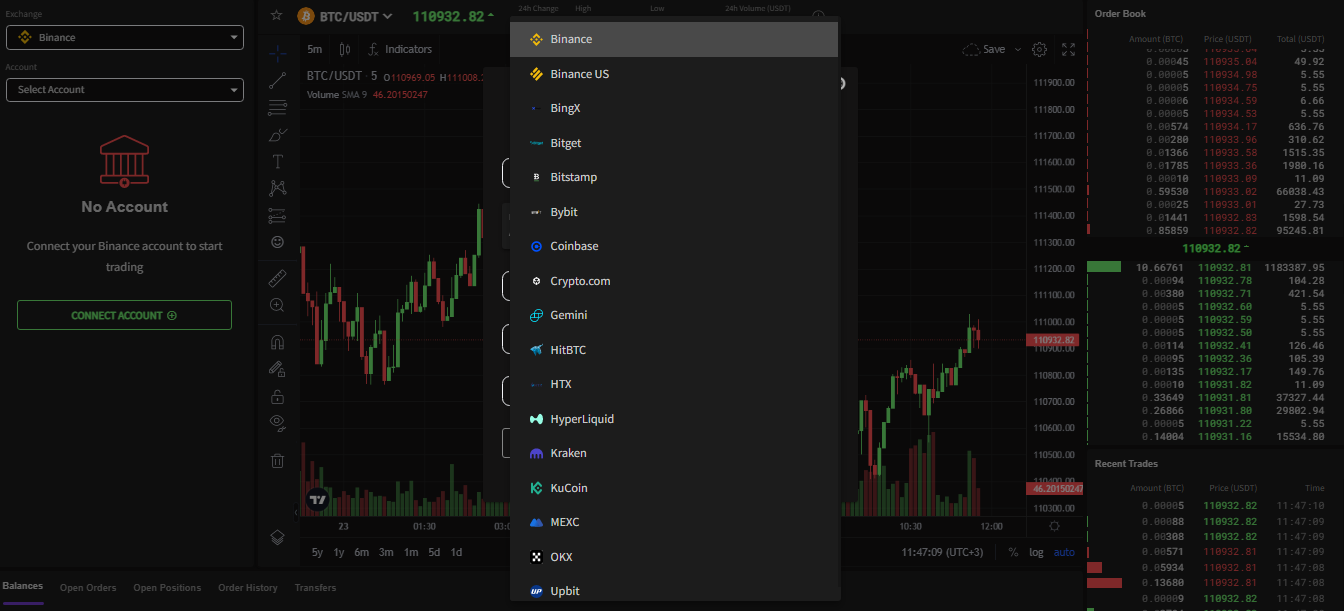Choose Kraken from the dropdown

pyautogui.click(x=674, y=453)
